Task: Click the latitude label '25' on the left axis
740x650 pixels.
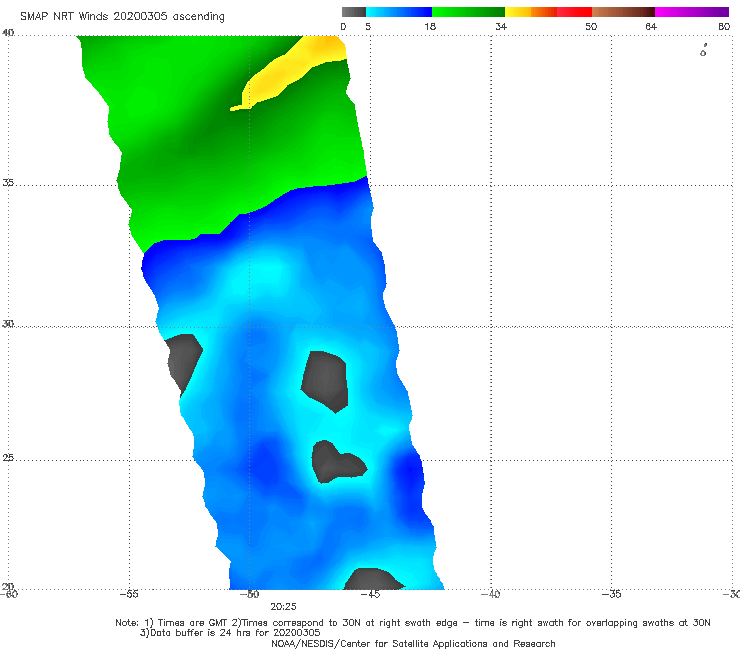Action: tap(8, 458)
